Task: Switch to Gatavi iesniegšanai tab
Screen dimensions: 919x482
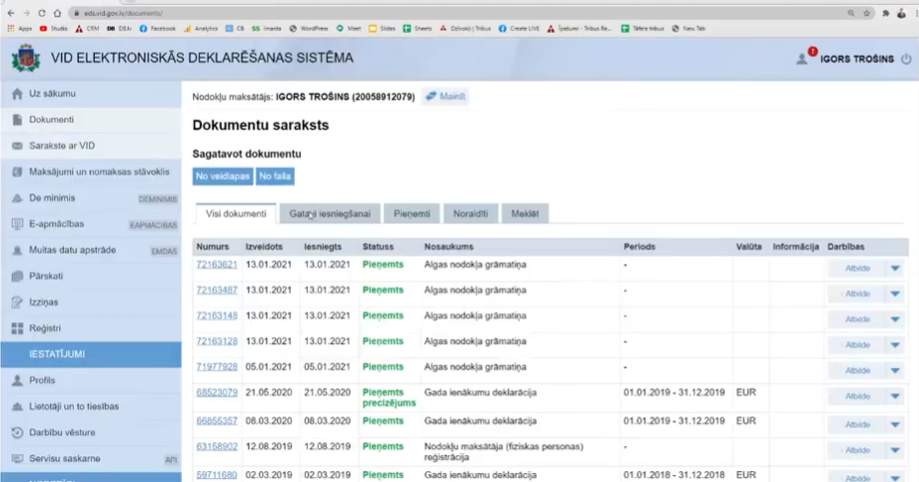Action: [x=330, y=213]
